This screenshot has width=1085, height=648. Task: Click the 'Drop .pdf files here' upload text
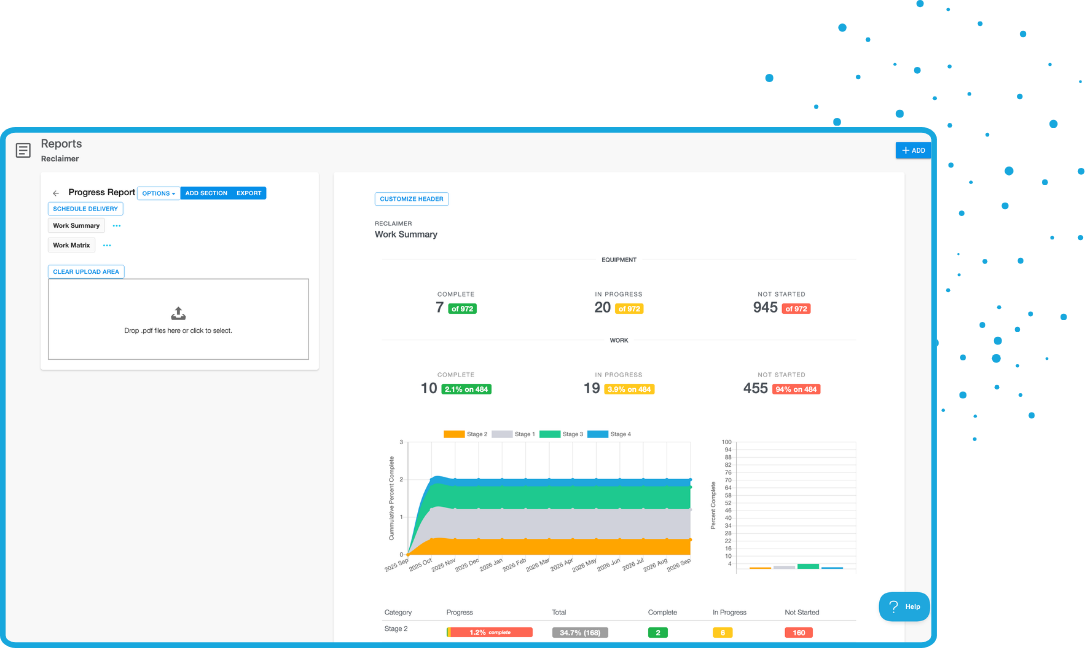coord(179,331)
